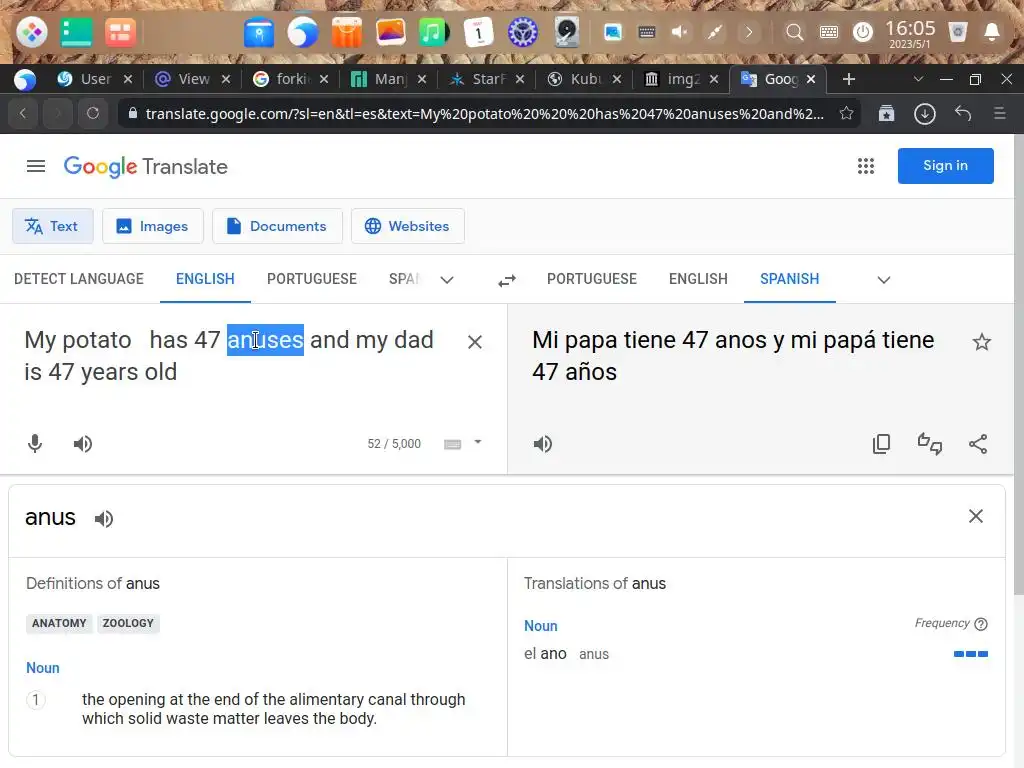
Task: Open Frequency help question mark
Action: (981, 624)
